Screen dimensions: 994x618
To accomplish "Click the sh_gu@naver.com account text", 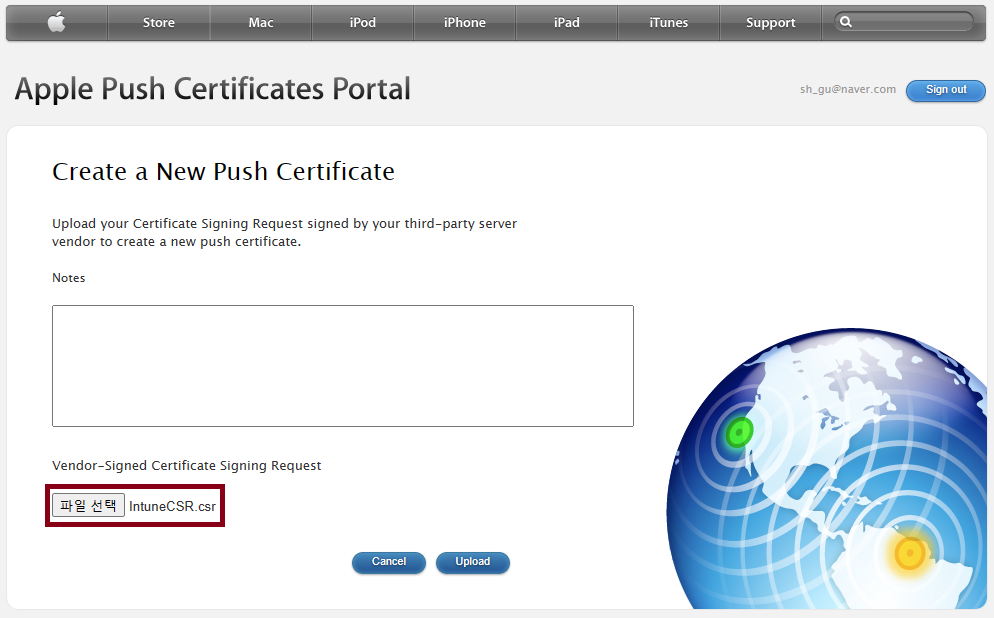I will pos(848,89).
